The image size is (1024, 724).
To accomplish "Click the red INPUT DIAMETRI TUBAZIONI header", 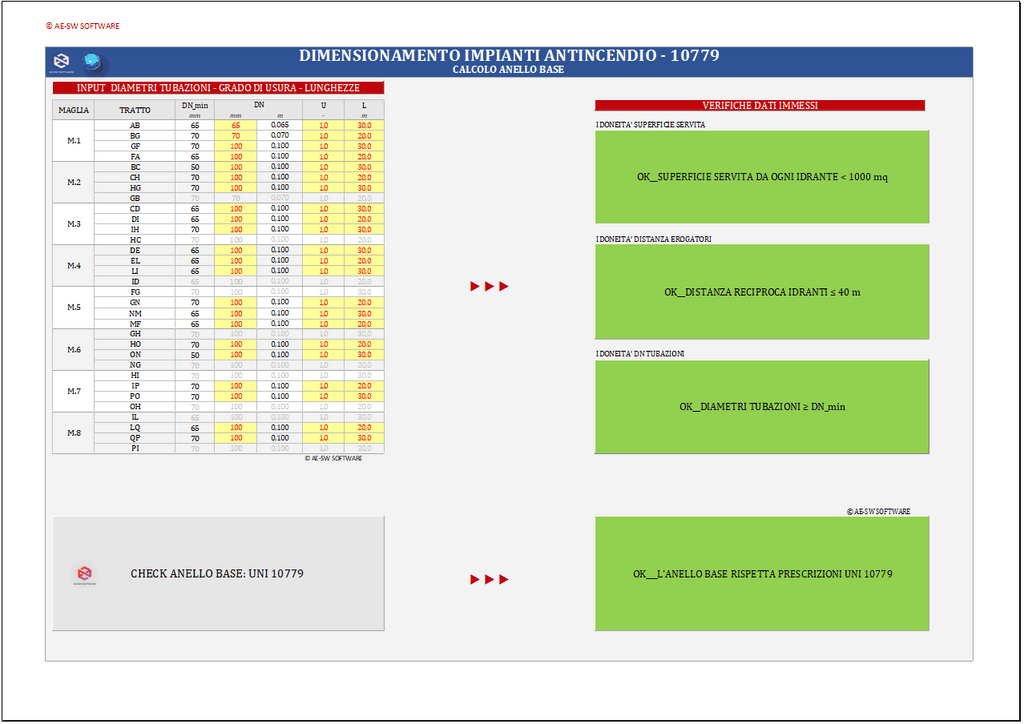I will tap(218, 89).
